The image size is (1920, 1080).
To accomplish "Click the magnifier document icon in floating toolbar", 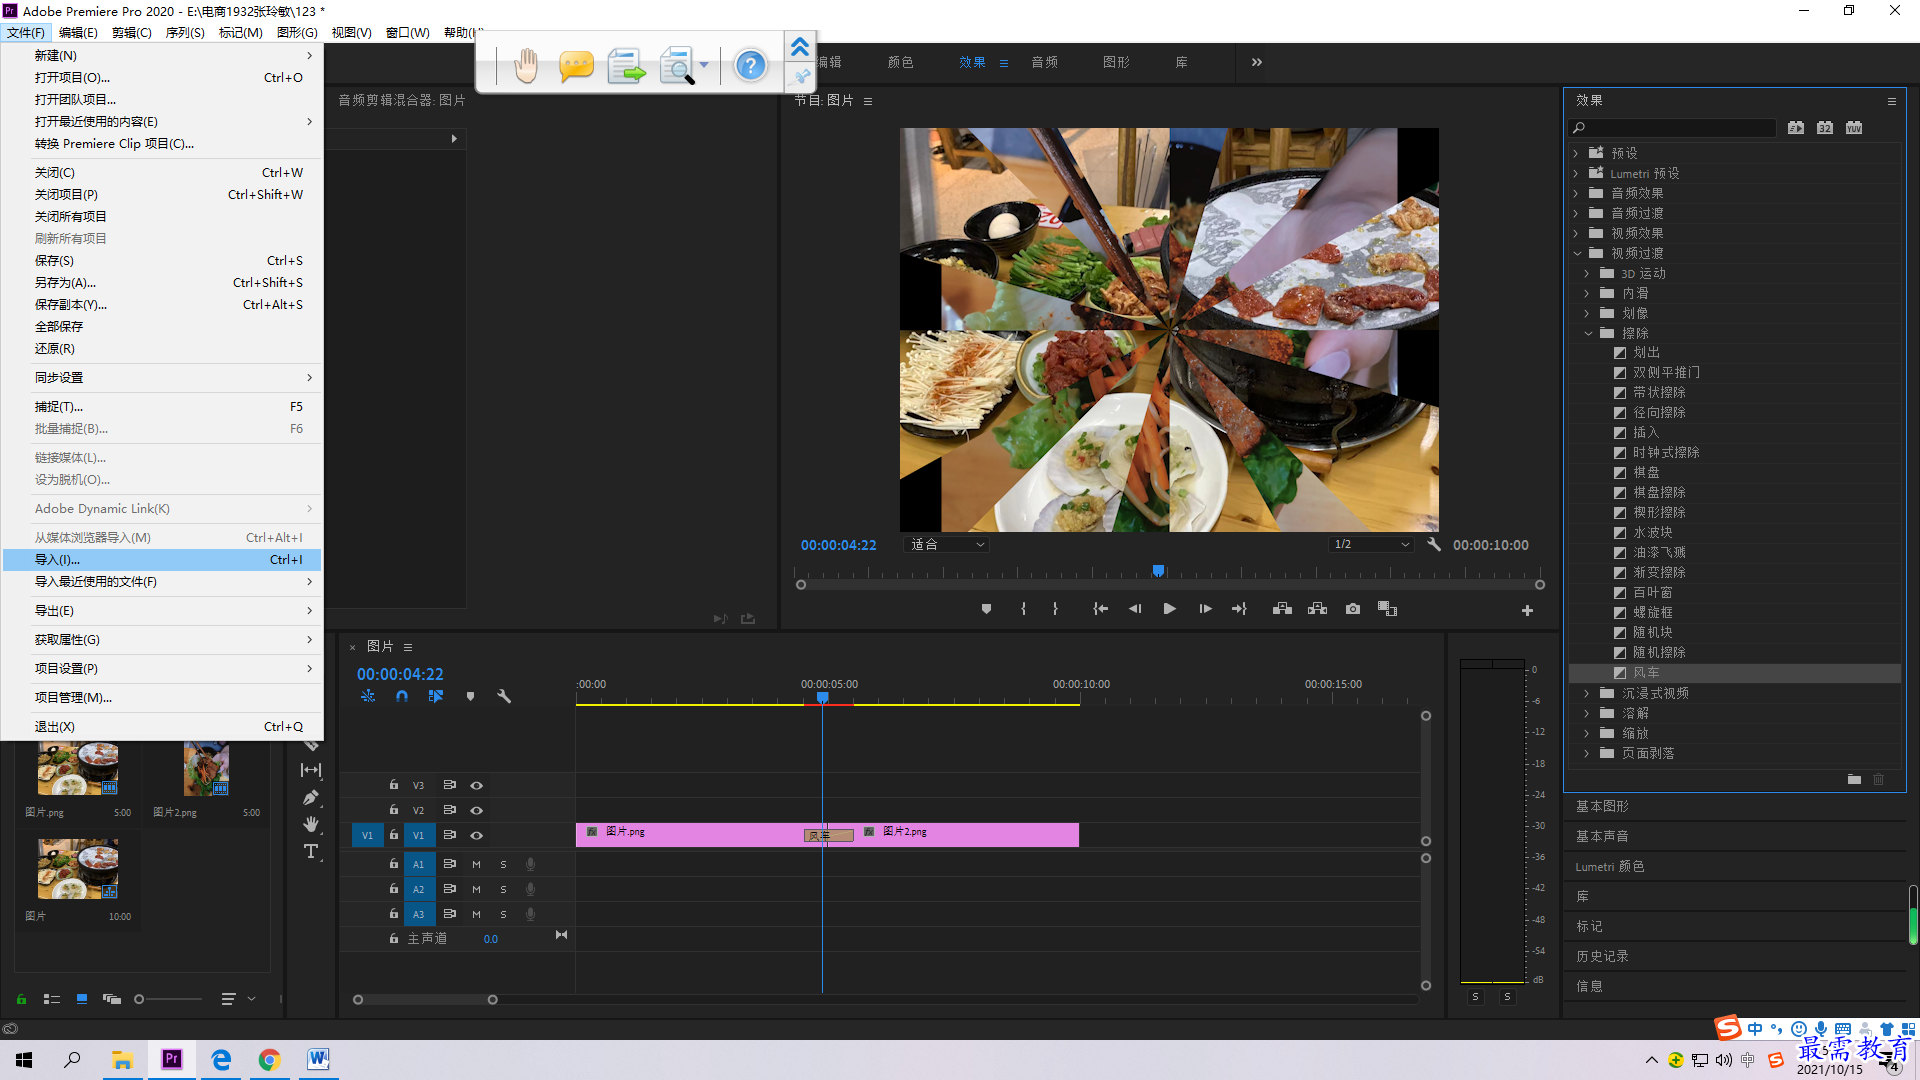I will 678,66.
